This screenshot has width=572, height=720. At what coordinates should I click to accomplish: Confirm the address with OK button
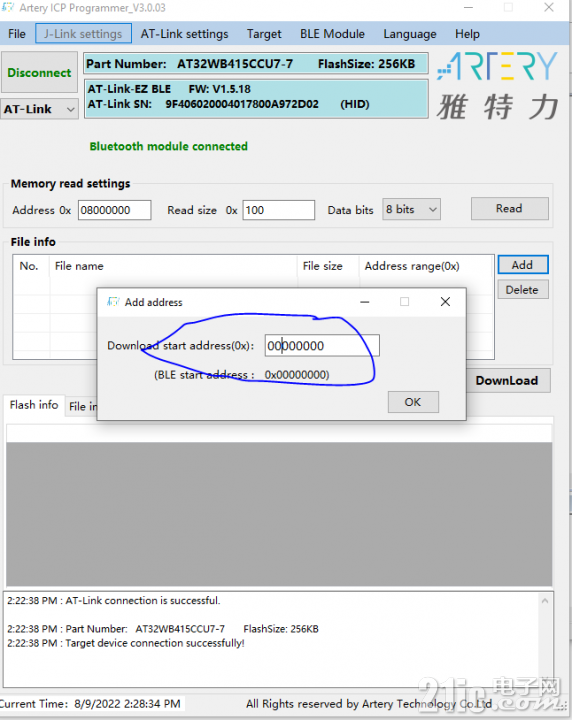click(413, 402)
